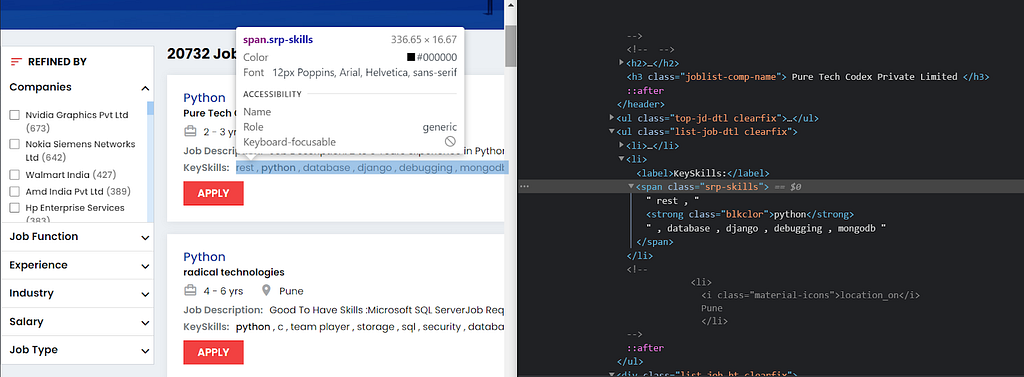Image resolution: width=1024 pixels, height=377 pixels.
Task: Expand the collapsed li node in DevTools
Action: (621, 145)
